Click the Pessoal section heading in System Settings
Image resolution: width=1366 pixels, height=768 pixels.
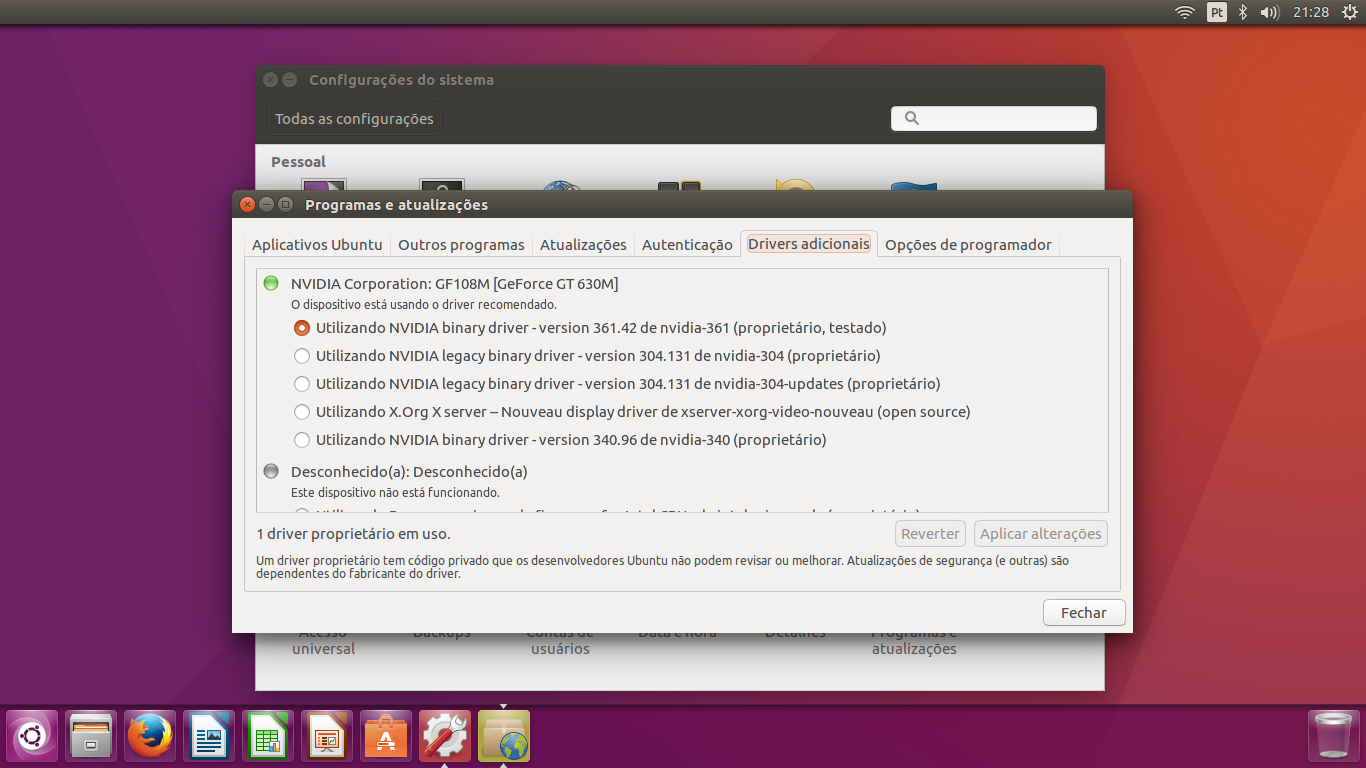point(298,162)
